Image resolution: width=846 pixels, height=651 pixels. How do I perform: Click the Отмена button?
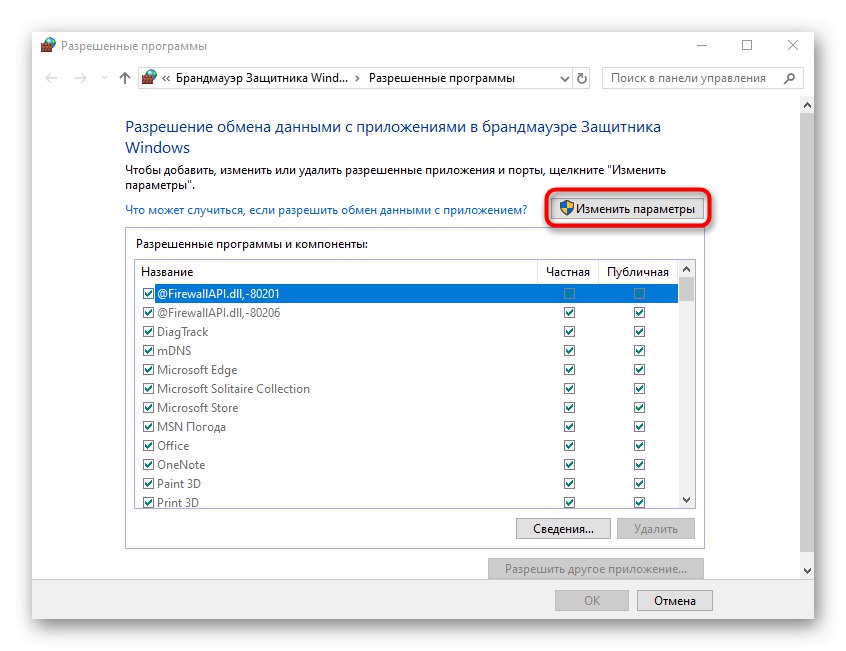coord(674,600)
